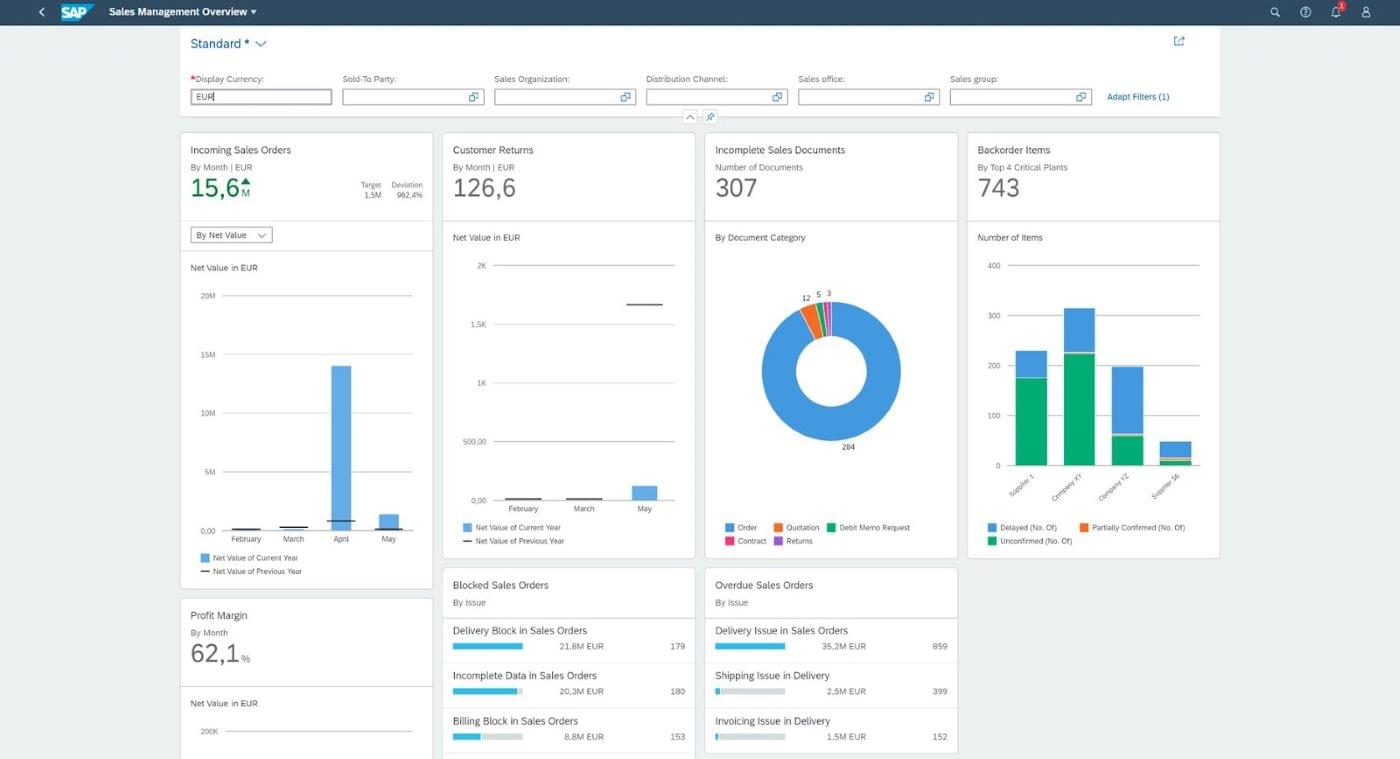
Task: Open Sales Management Overview title menu
Action: pos(183,12)
